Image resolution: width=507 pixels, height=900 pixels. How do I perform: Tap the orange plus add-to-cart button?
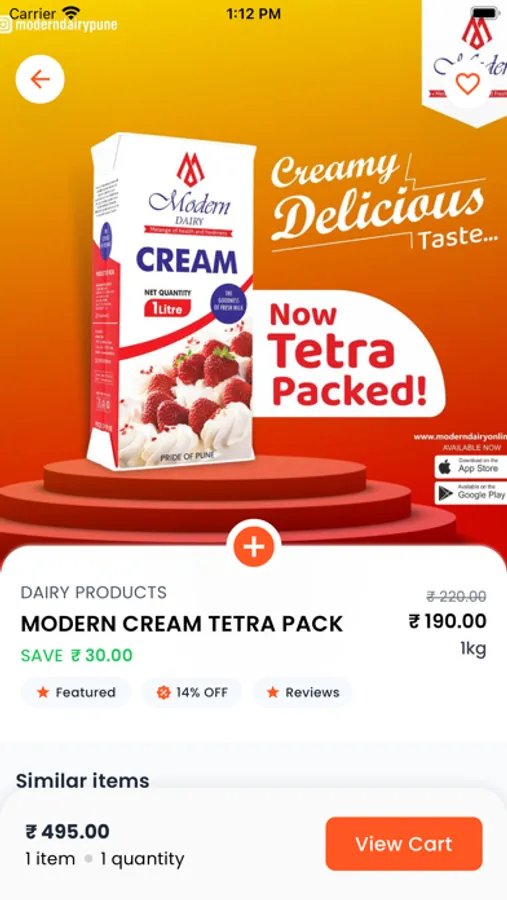coord(254,547)
